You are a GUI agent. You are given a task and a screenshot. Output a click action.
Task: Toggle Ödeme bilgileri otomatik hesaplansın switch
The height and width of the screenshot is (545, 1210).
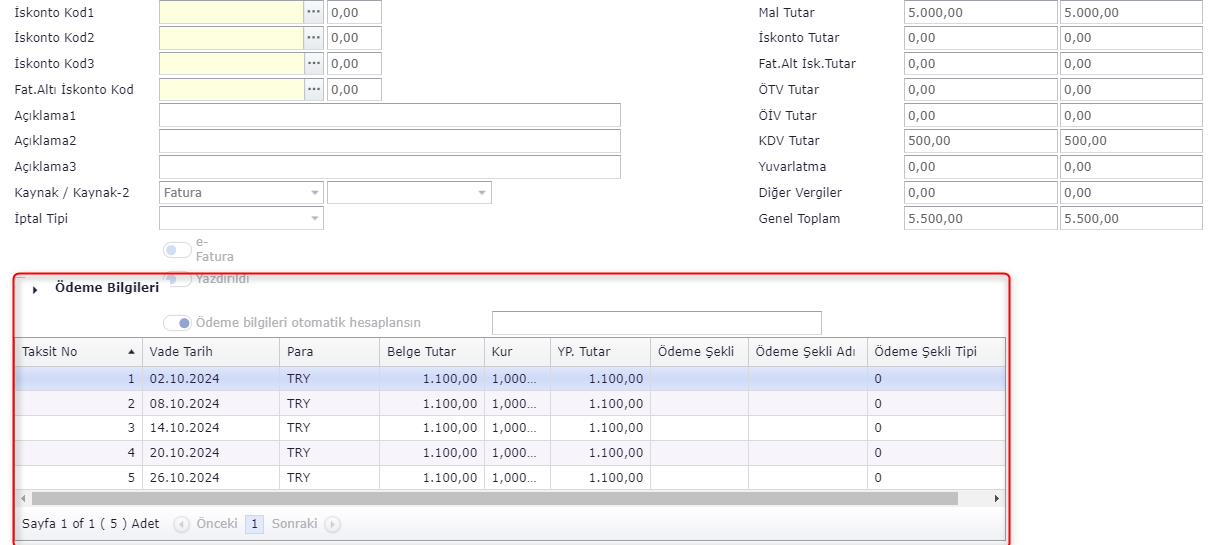(x=177, y=323)
